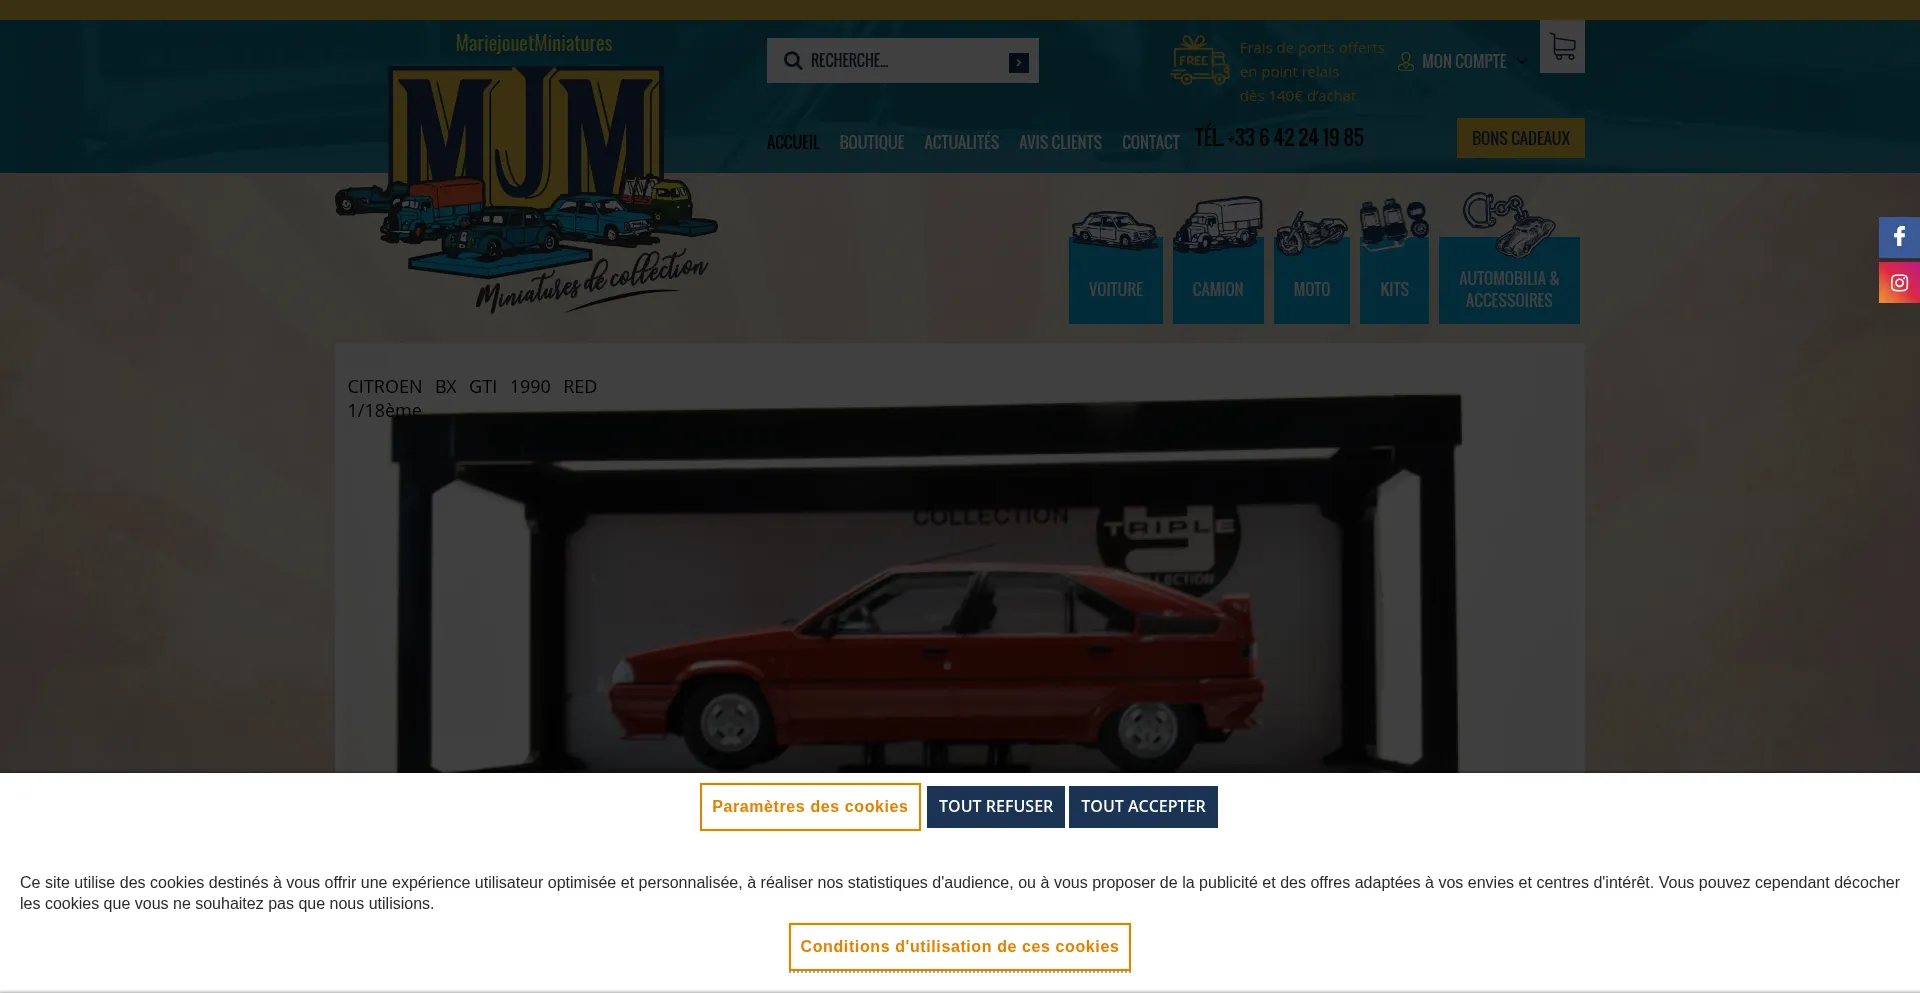Select the KITS category tile
1920x993 pixels.
click(x=1394, y=281)
